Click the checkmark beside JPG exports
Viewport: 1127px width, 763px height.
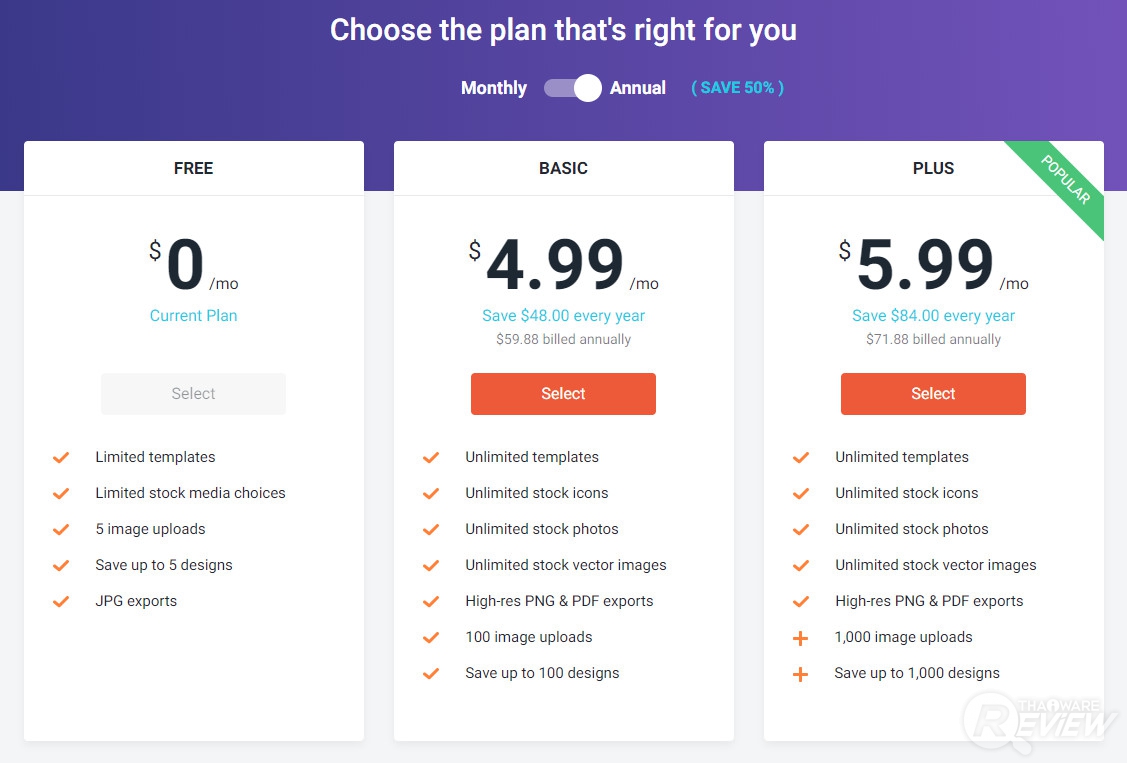tap(61, 601)
